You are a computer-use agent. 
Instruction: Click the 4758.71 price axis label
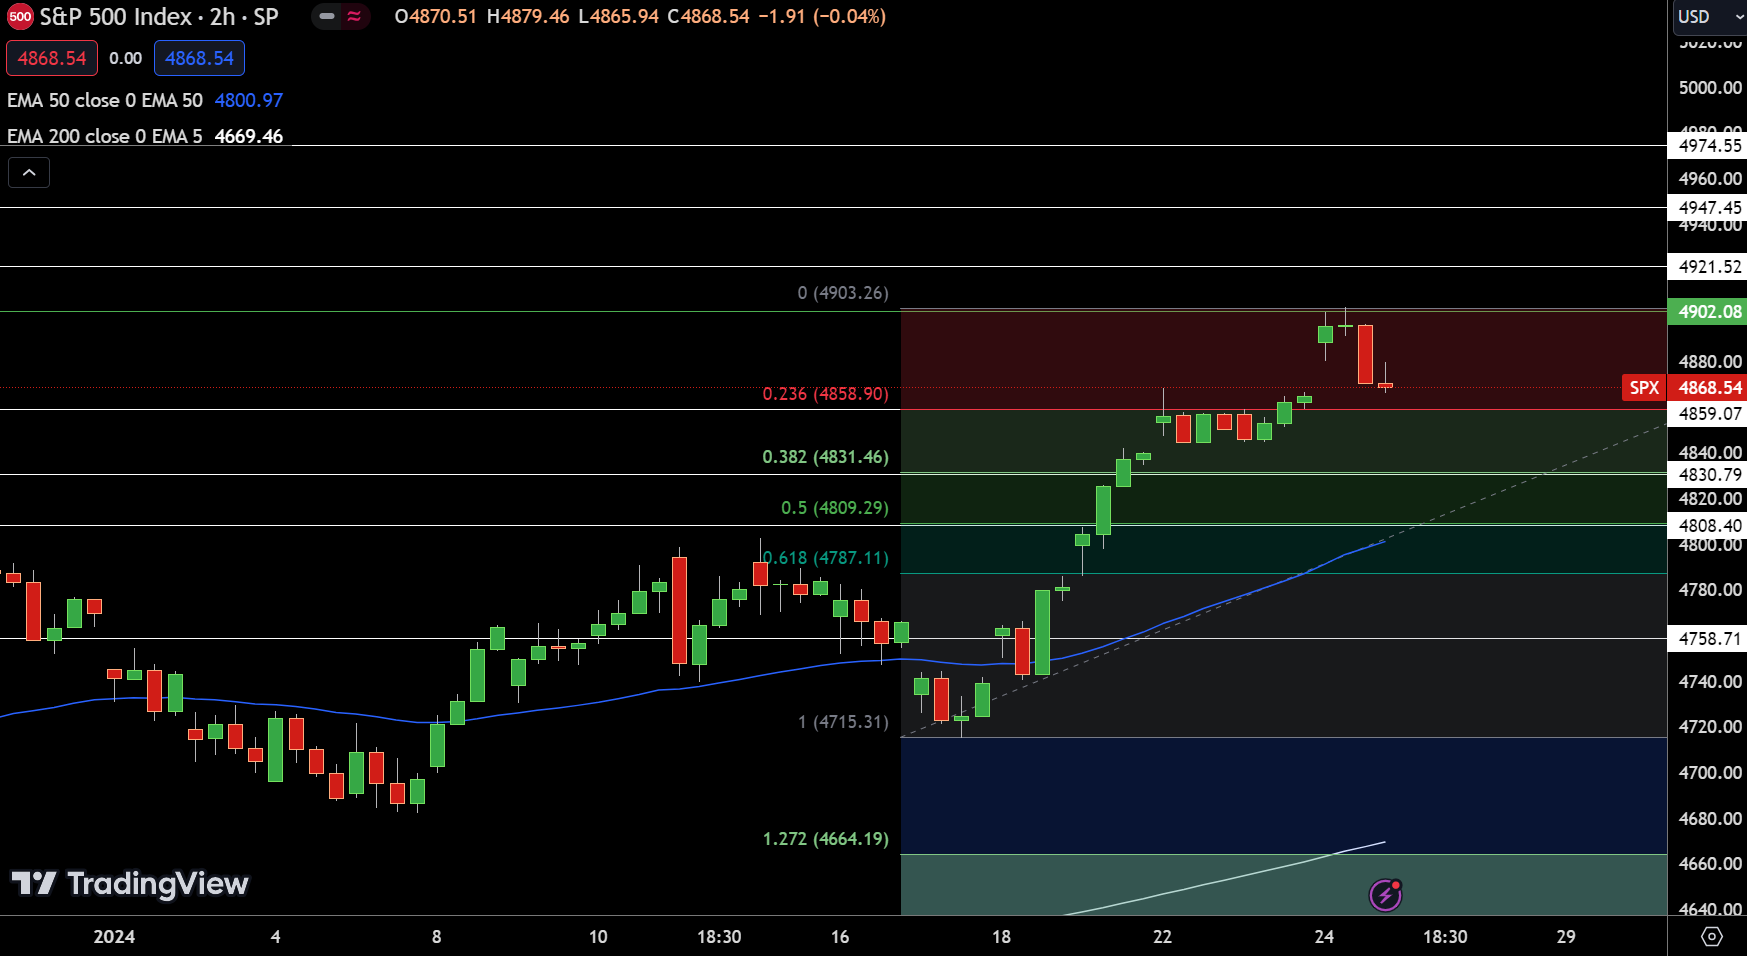[1709, 639]
